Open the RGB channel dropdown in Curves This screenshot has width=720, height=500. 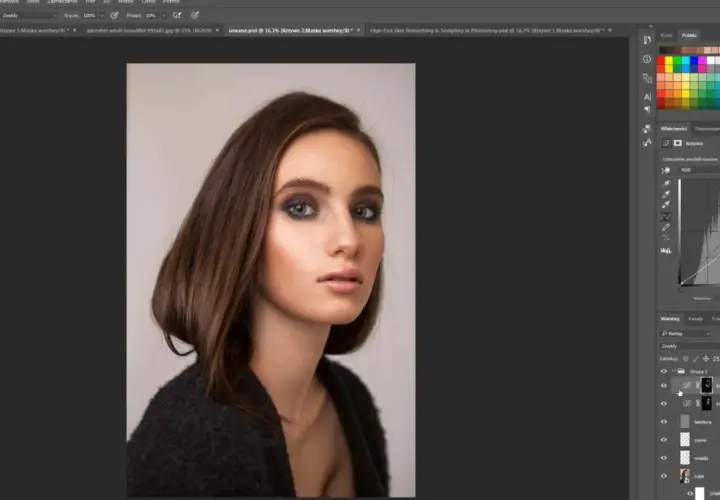tap(700, 170)
